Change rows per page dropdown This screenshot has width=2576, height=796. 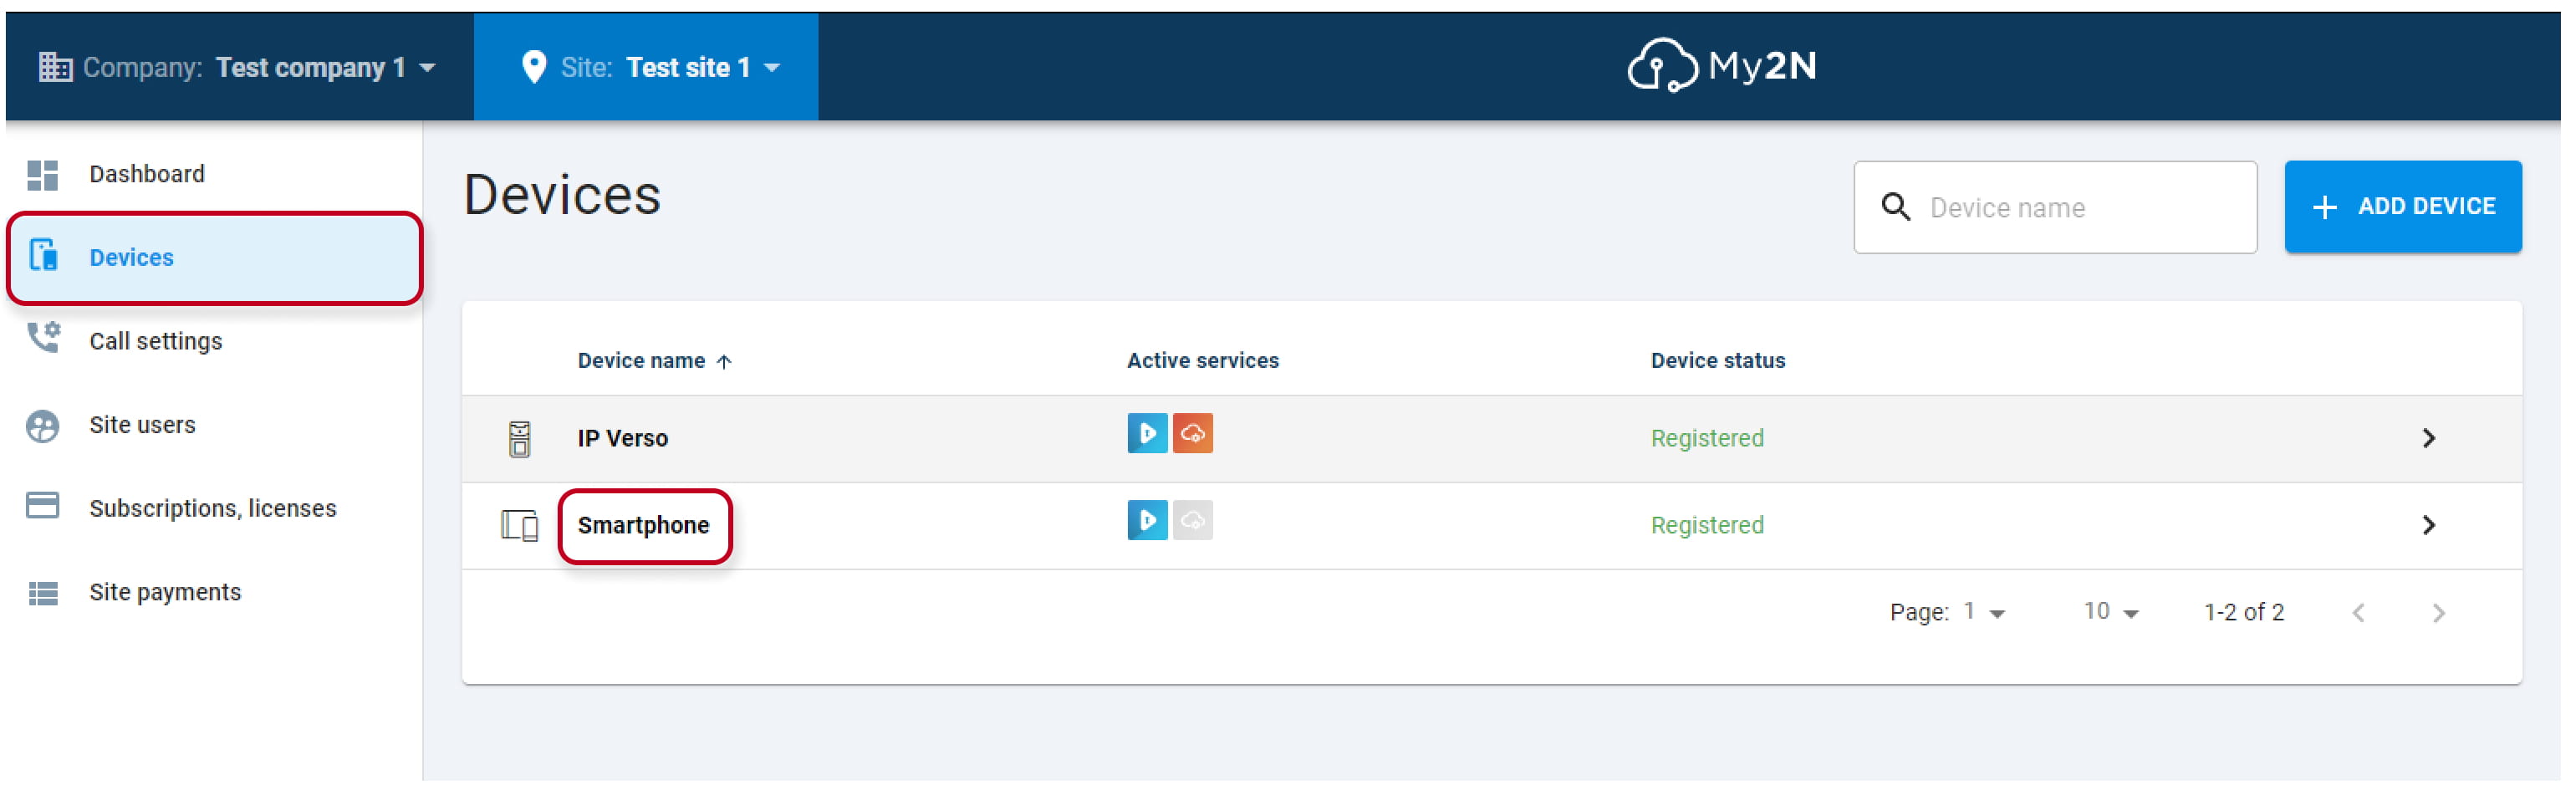pyautogui.click(x=2111, y=612)
